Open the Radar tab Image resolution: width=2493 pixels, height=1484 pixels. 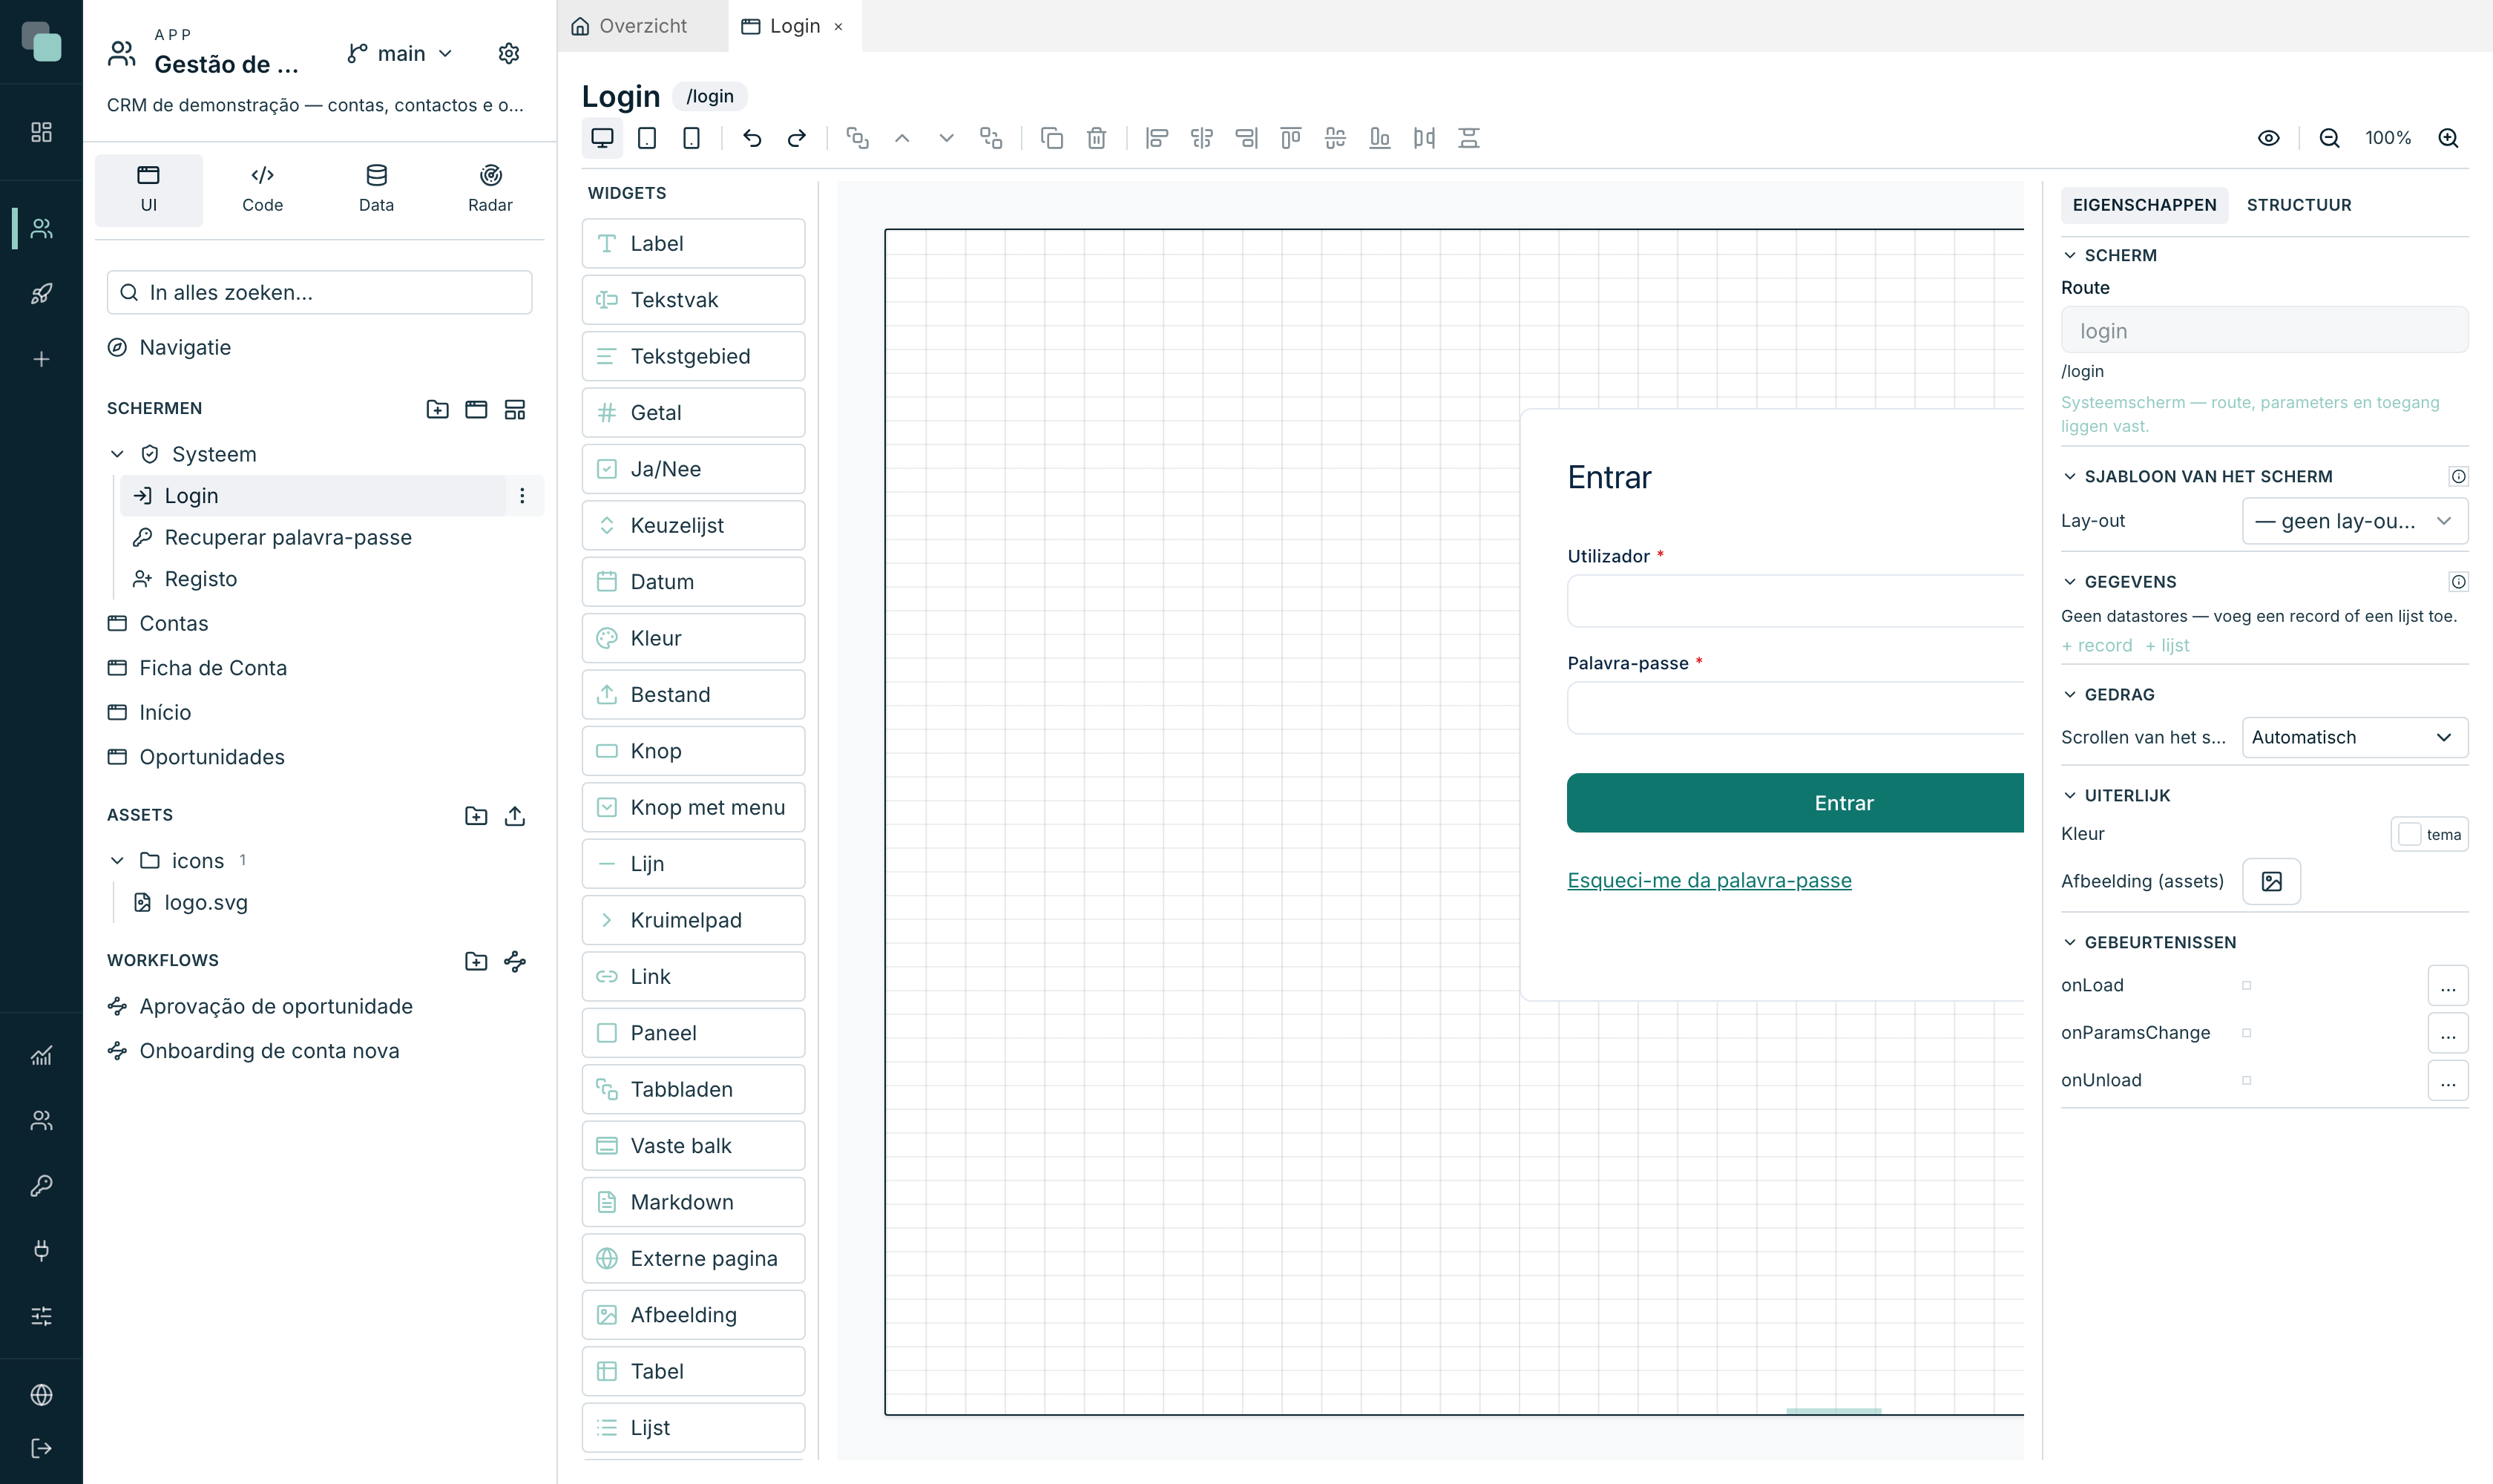tap(490, 190)
